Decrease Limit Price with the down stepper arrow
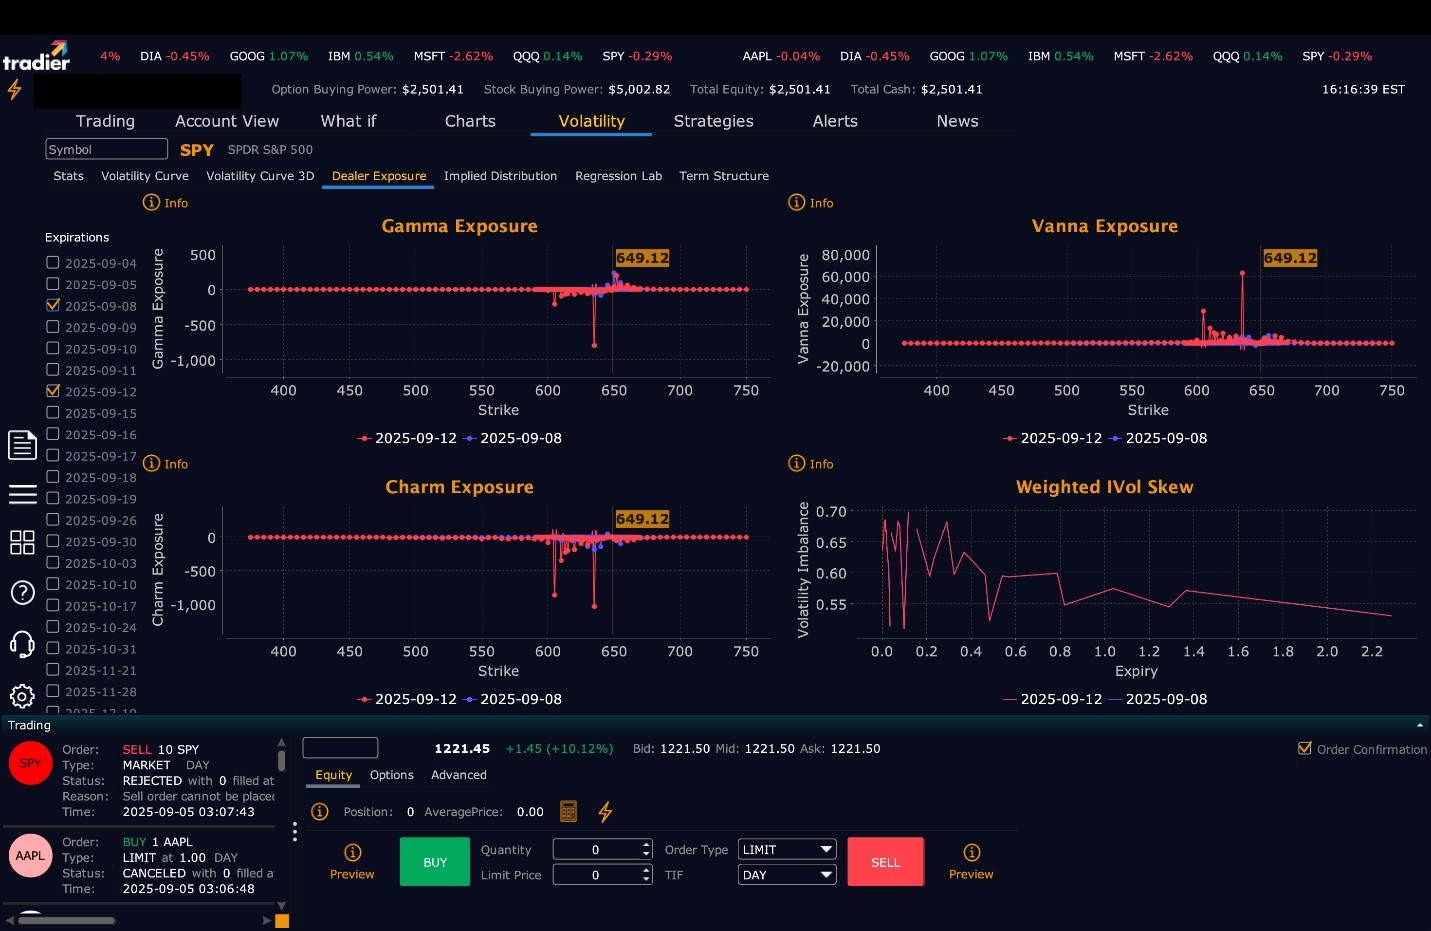 pos(647,880)
